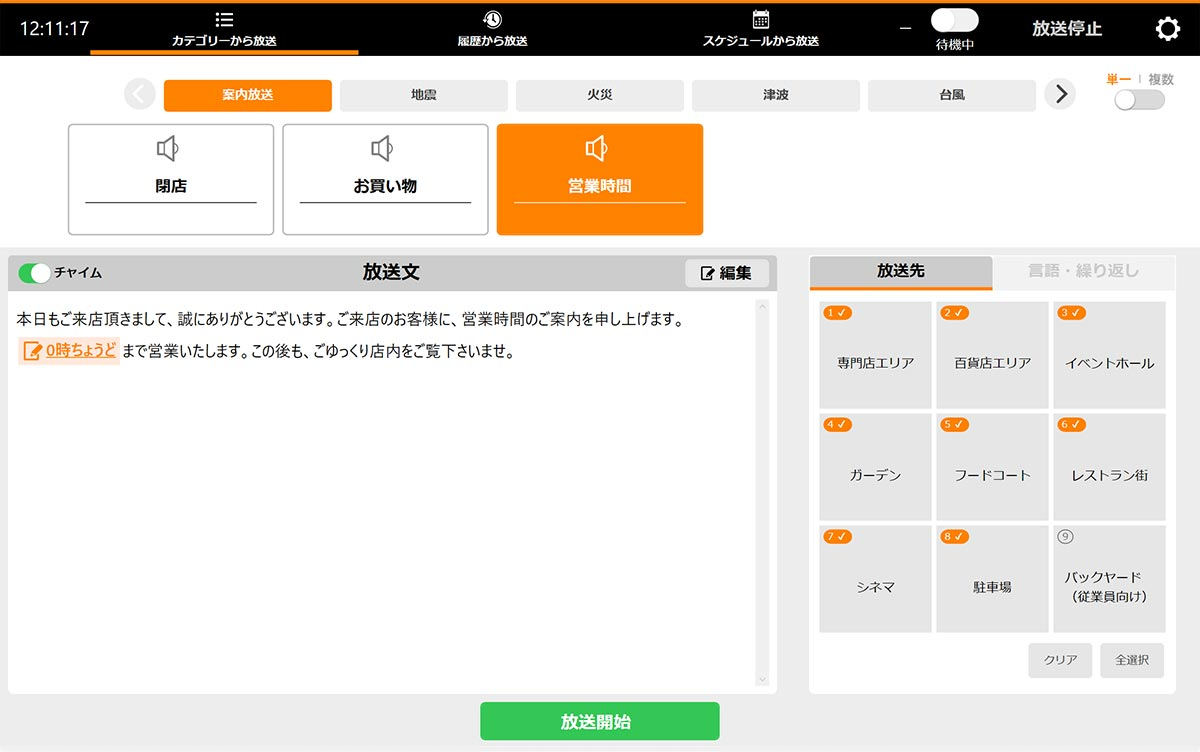The image size is (1200, 752).
Task: Select the バックヤード (従業員向け) destination tile
Action: pos(1109,580)
